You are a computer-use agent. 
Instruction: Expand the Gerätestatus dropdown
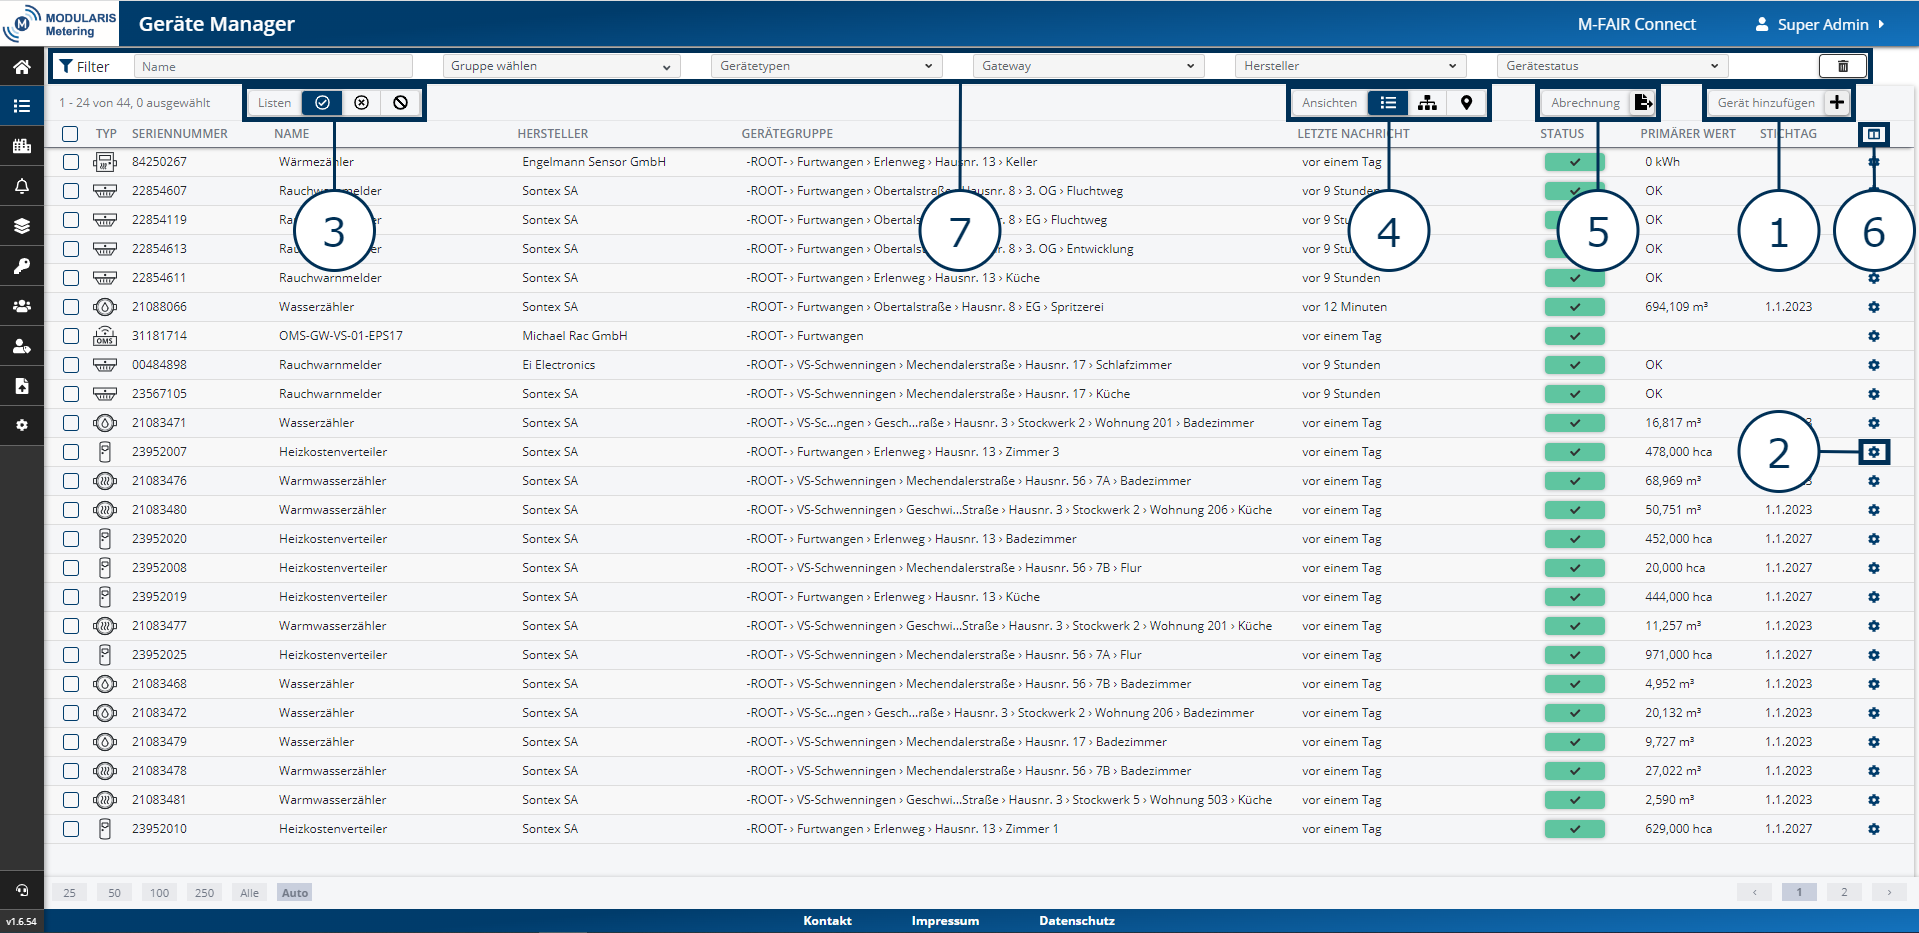pos(1611,66)
